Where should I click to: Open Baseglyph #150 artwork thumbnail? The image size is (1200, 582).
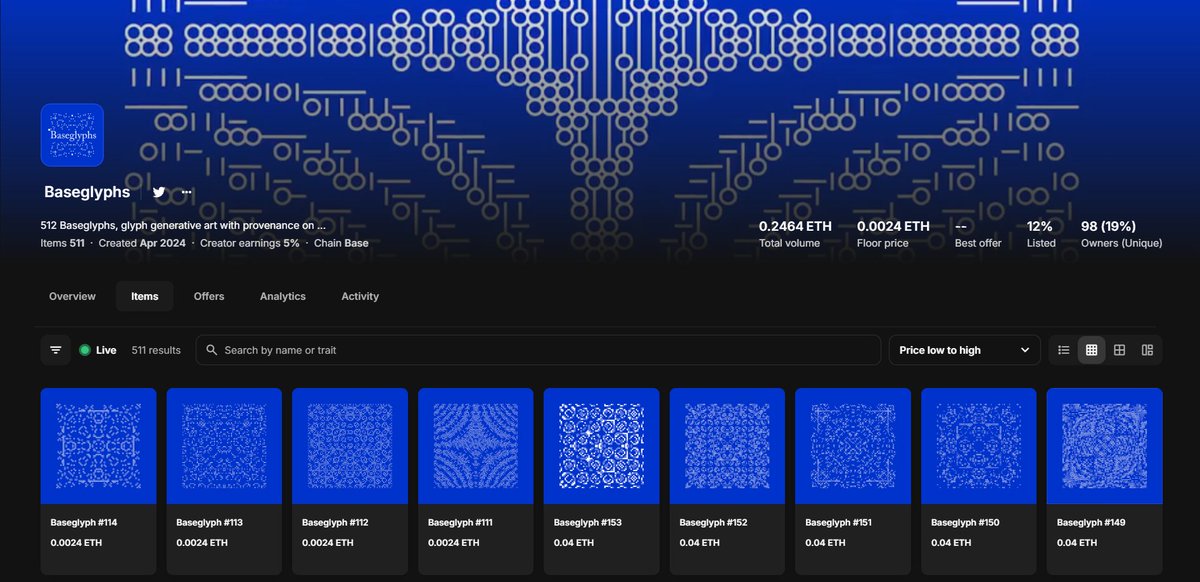pyautogui.click(x=979, y=446)
